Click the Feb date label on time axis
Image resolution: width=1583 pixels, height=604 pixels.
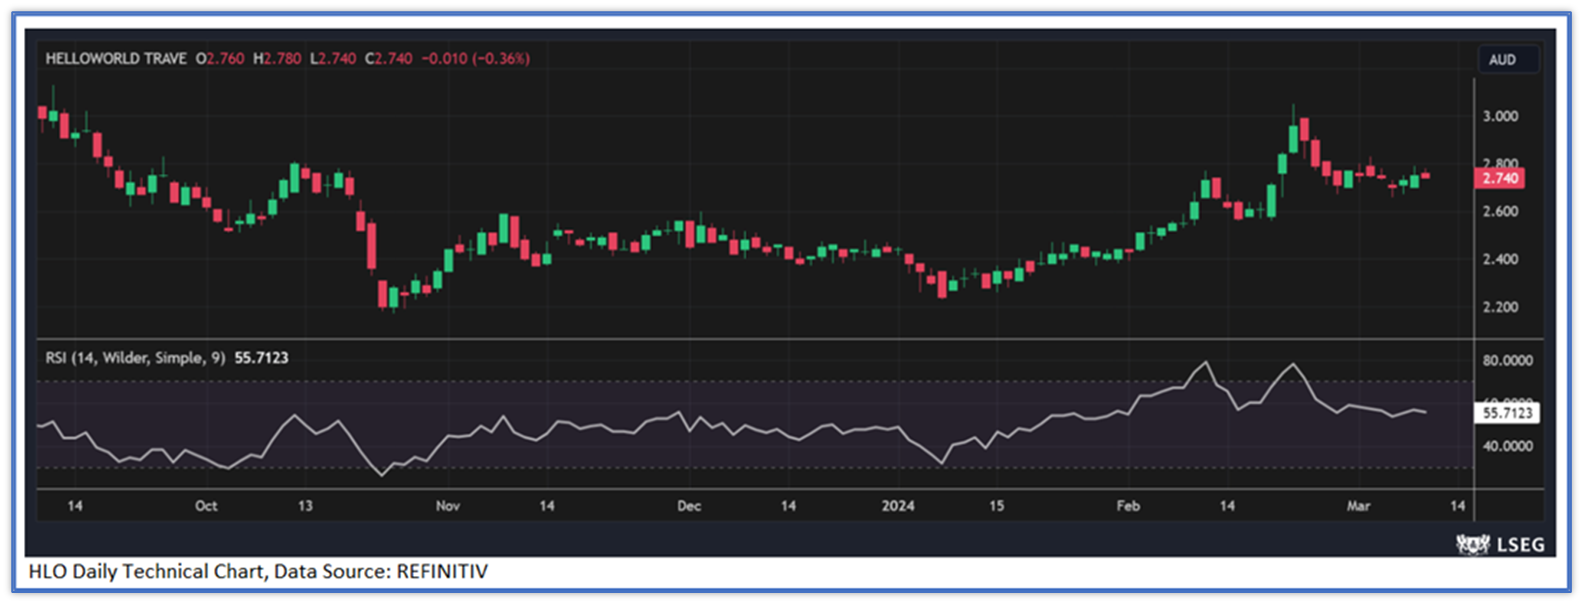[x=1128, y=506]
